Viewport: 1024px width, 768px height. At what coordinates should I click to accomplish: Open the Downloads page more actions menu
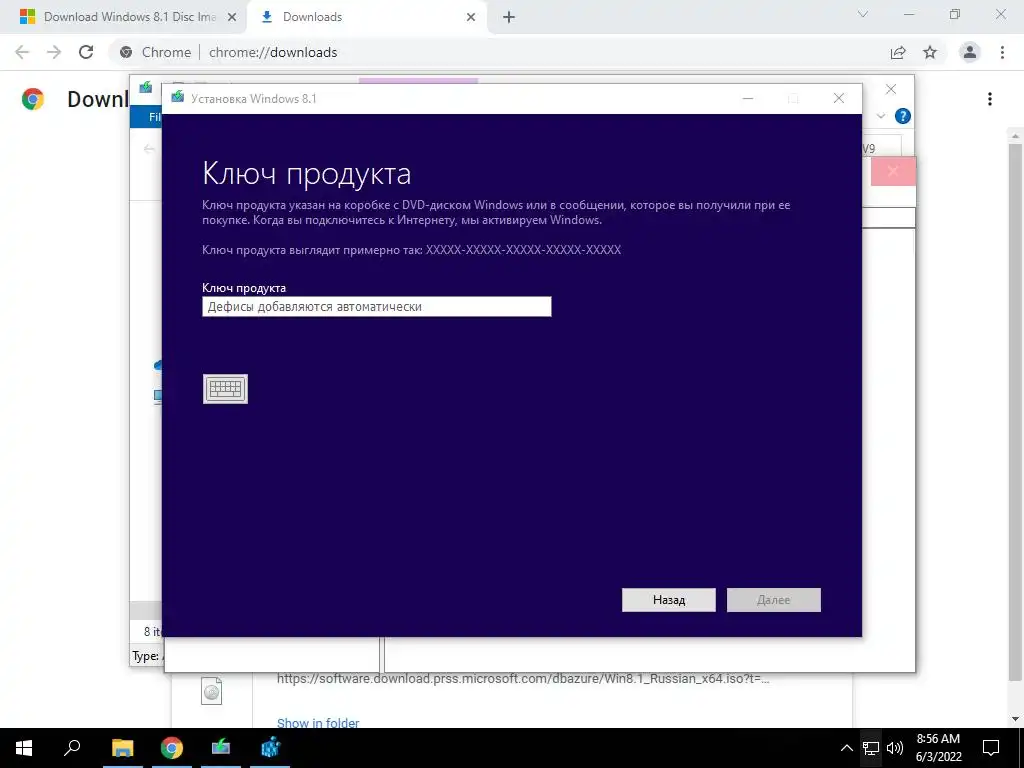[x=990, y=99]
